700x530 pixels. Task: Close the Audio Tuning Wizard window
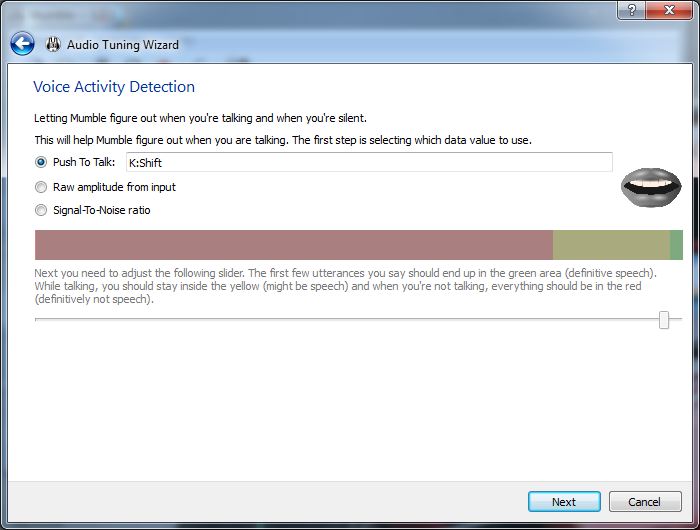coord(669,10)
